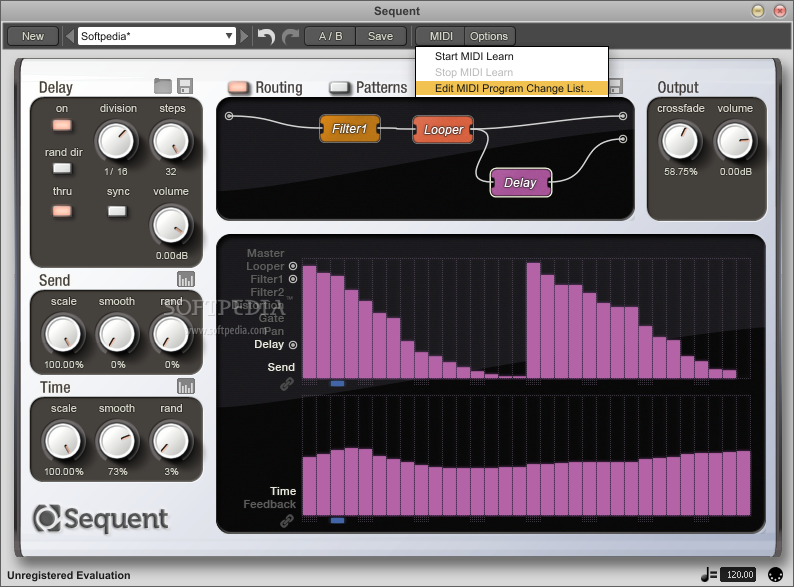Toggle Routing view indicator
Screen dimensions: 794x587
239,87
